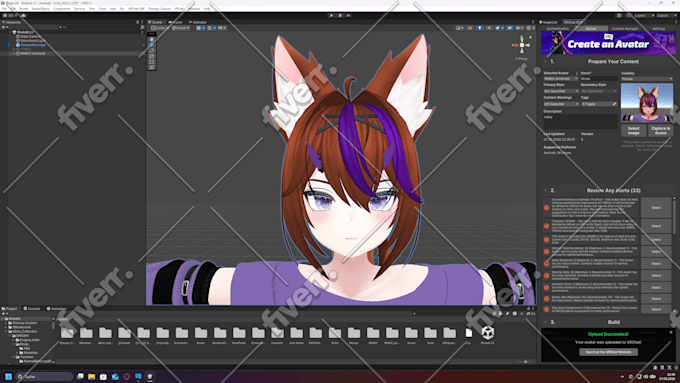Screen dimensions: 680x383
Task: Switch to the Inspector tab
Action: 549,22
